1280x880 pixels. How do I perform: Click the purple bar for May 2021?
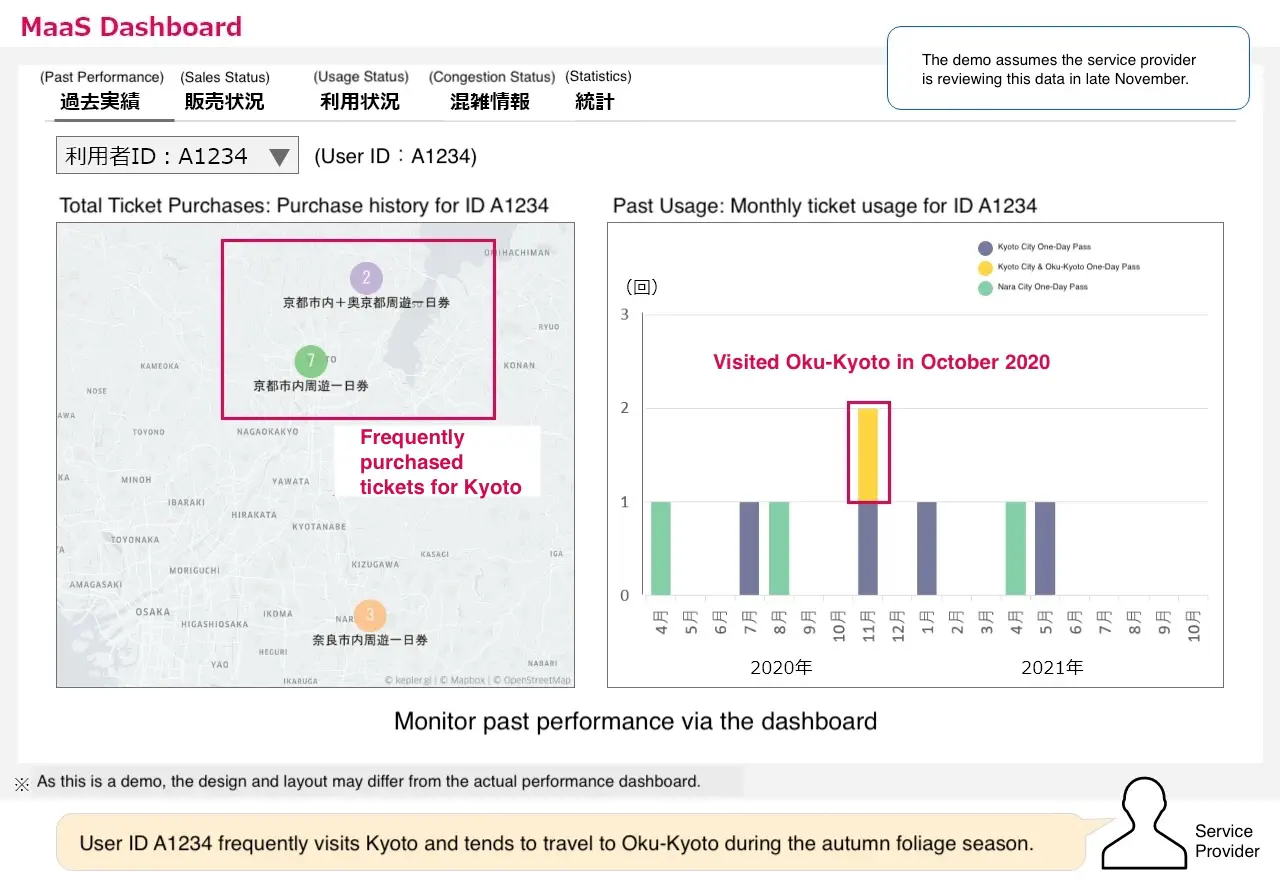[x=1045, y=548]
